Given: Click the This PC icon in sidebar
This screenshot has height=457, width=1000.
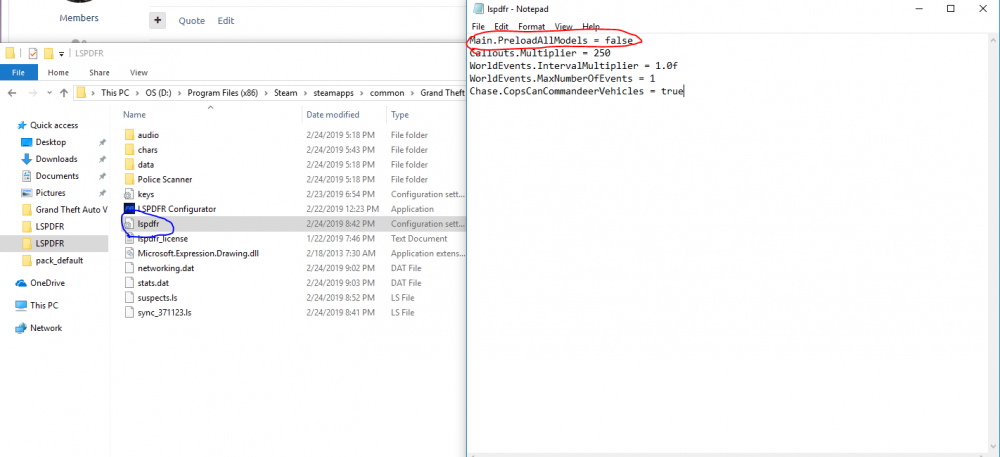Looking at the screenshot, I should (21, 305).
